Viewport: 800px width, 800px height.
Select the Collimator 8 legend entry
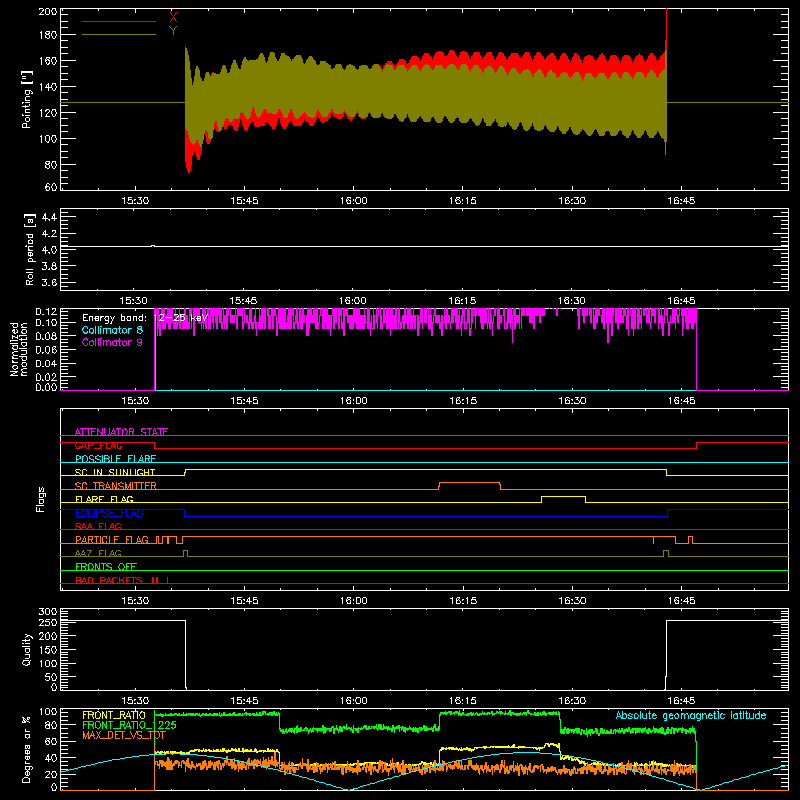112,330
